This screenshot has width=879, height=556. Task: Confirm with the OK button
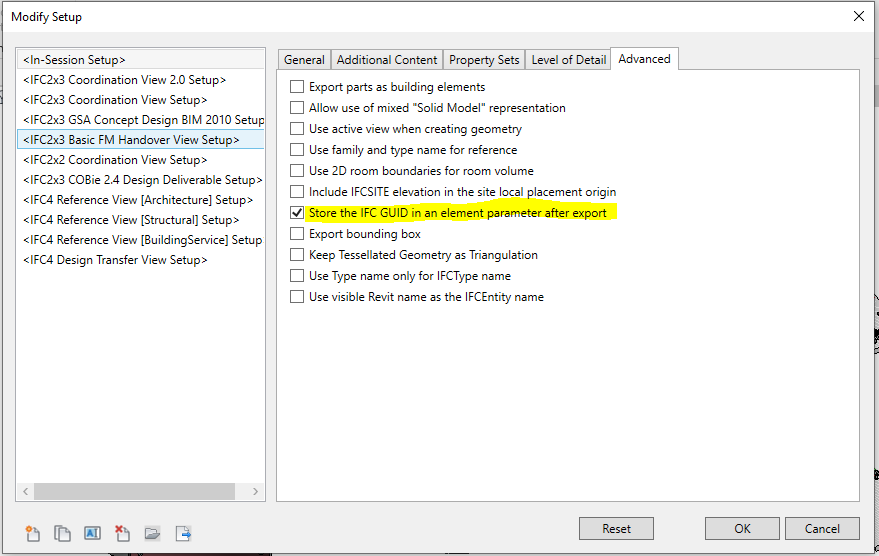(x=741, y=529)
